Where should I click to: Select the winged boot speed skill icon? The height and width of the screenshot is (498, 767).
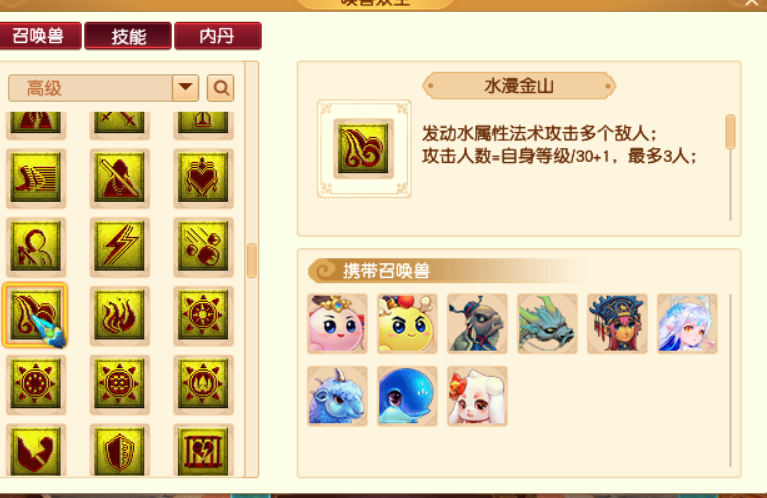36,178
